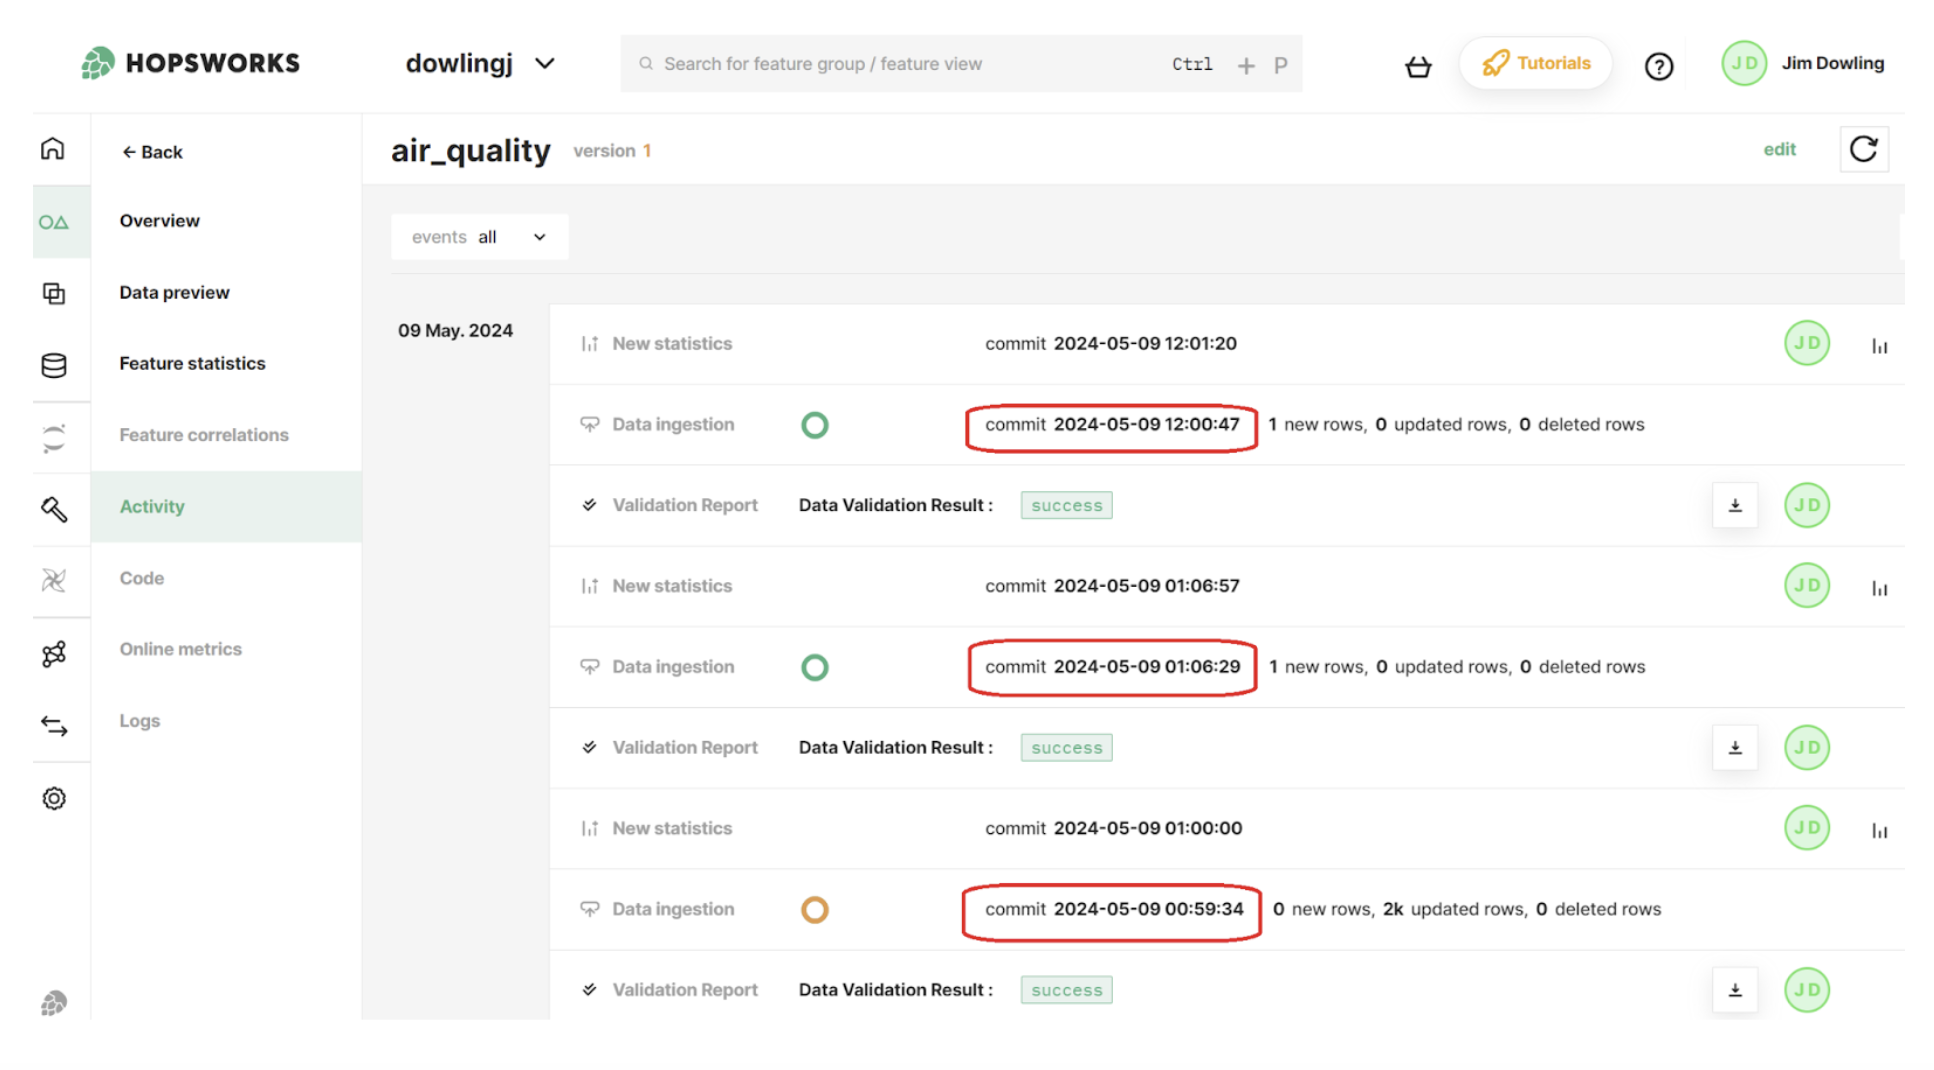Click the edit link for air_quality

pyautogui.click(x=1779, y=149)
